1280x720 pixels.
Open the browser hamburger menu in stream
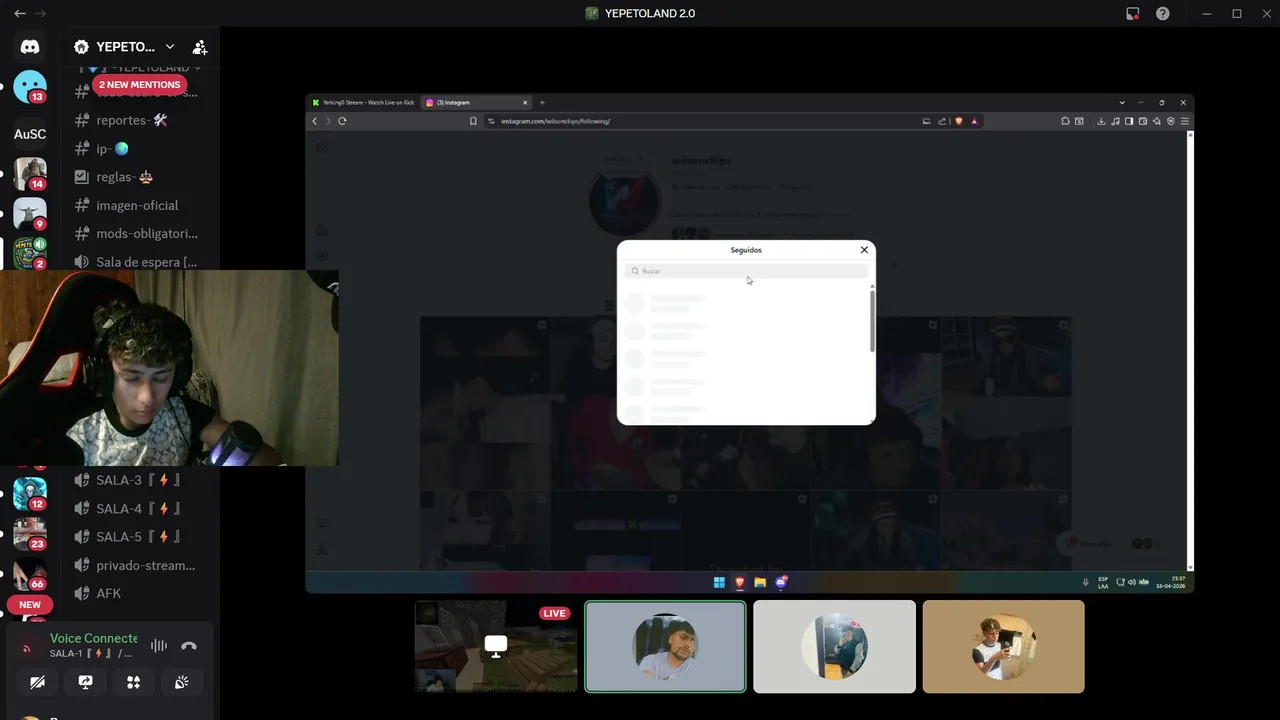tap(1185, 121)
